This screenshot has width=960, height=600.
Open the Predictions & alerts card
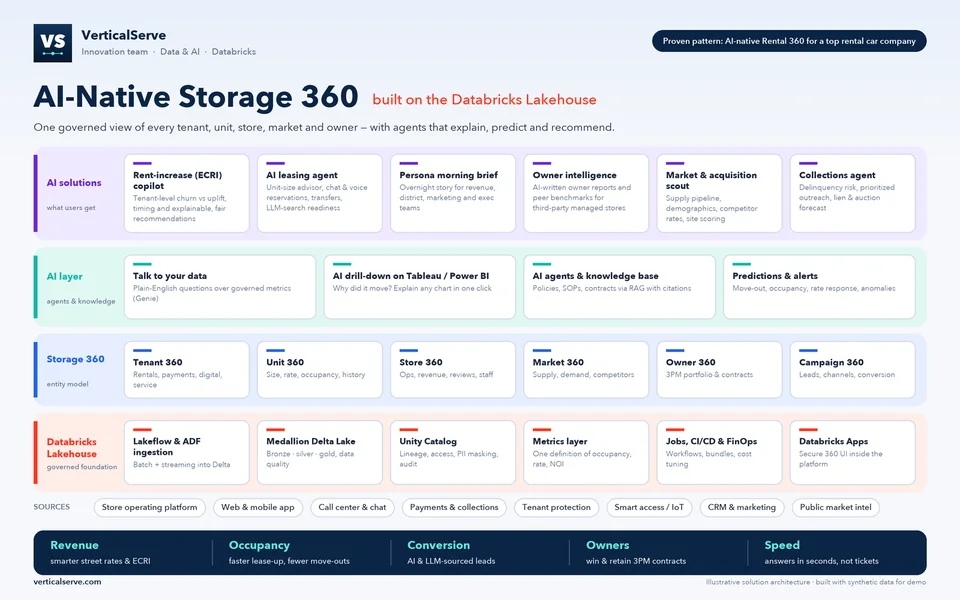click(x=819, y=287)
